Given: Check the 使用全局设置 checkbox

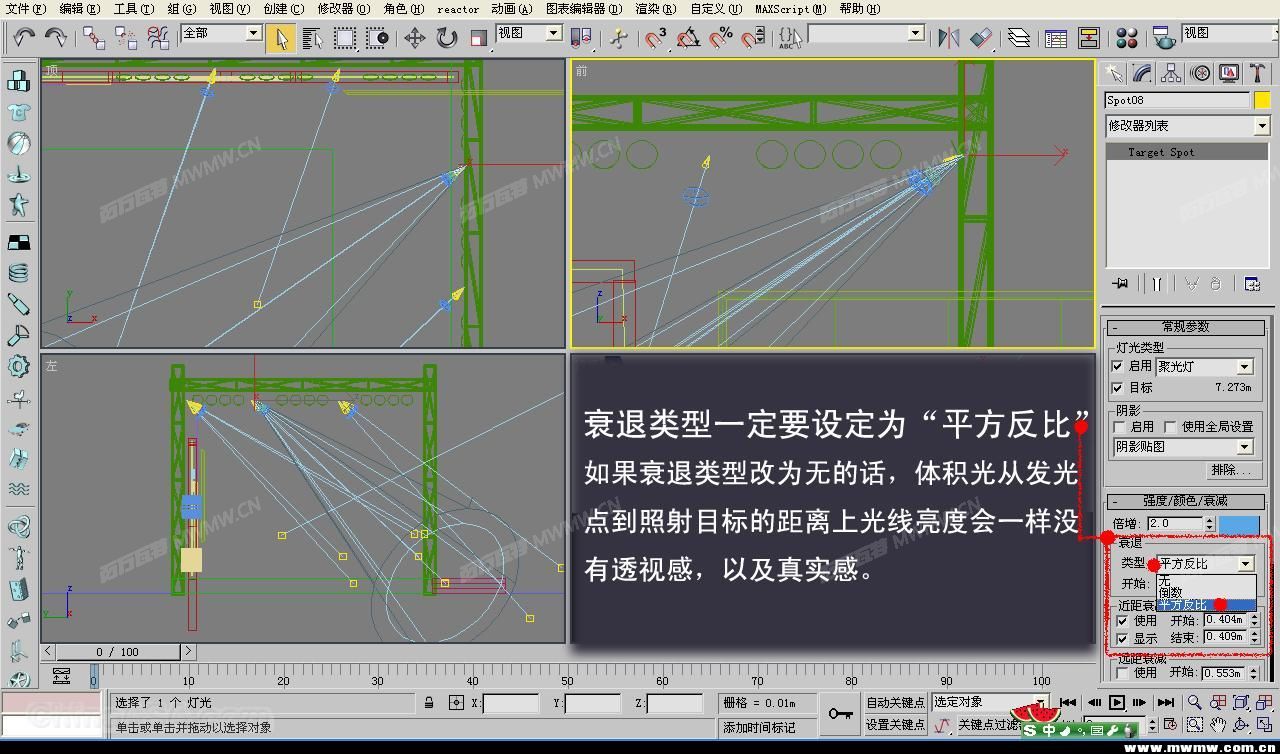Looking at the screenshot, I should [1170, 427].
